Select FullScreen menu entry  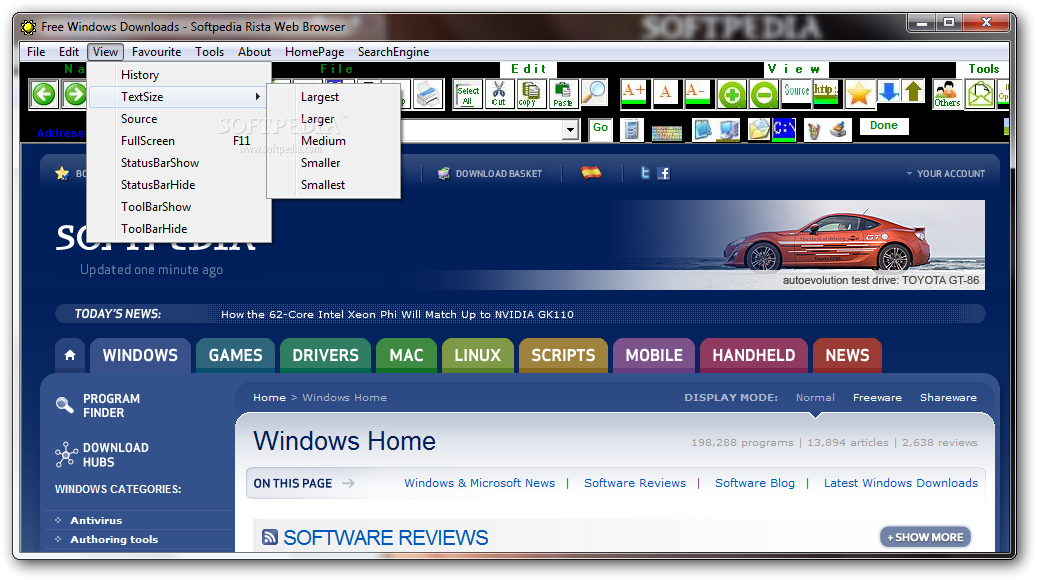click(x=179, y=141)
